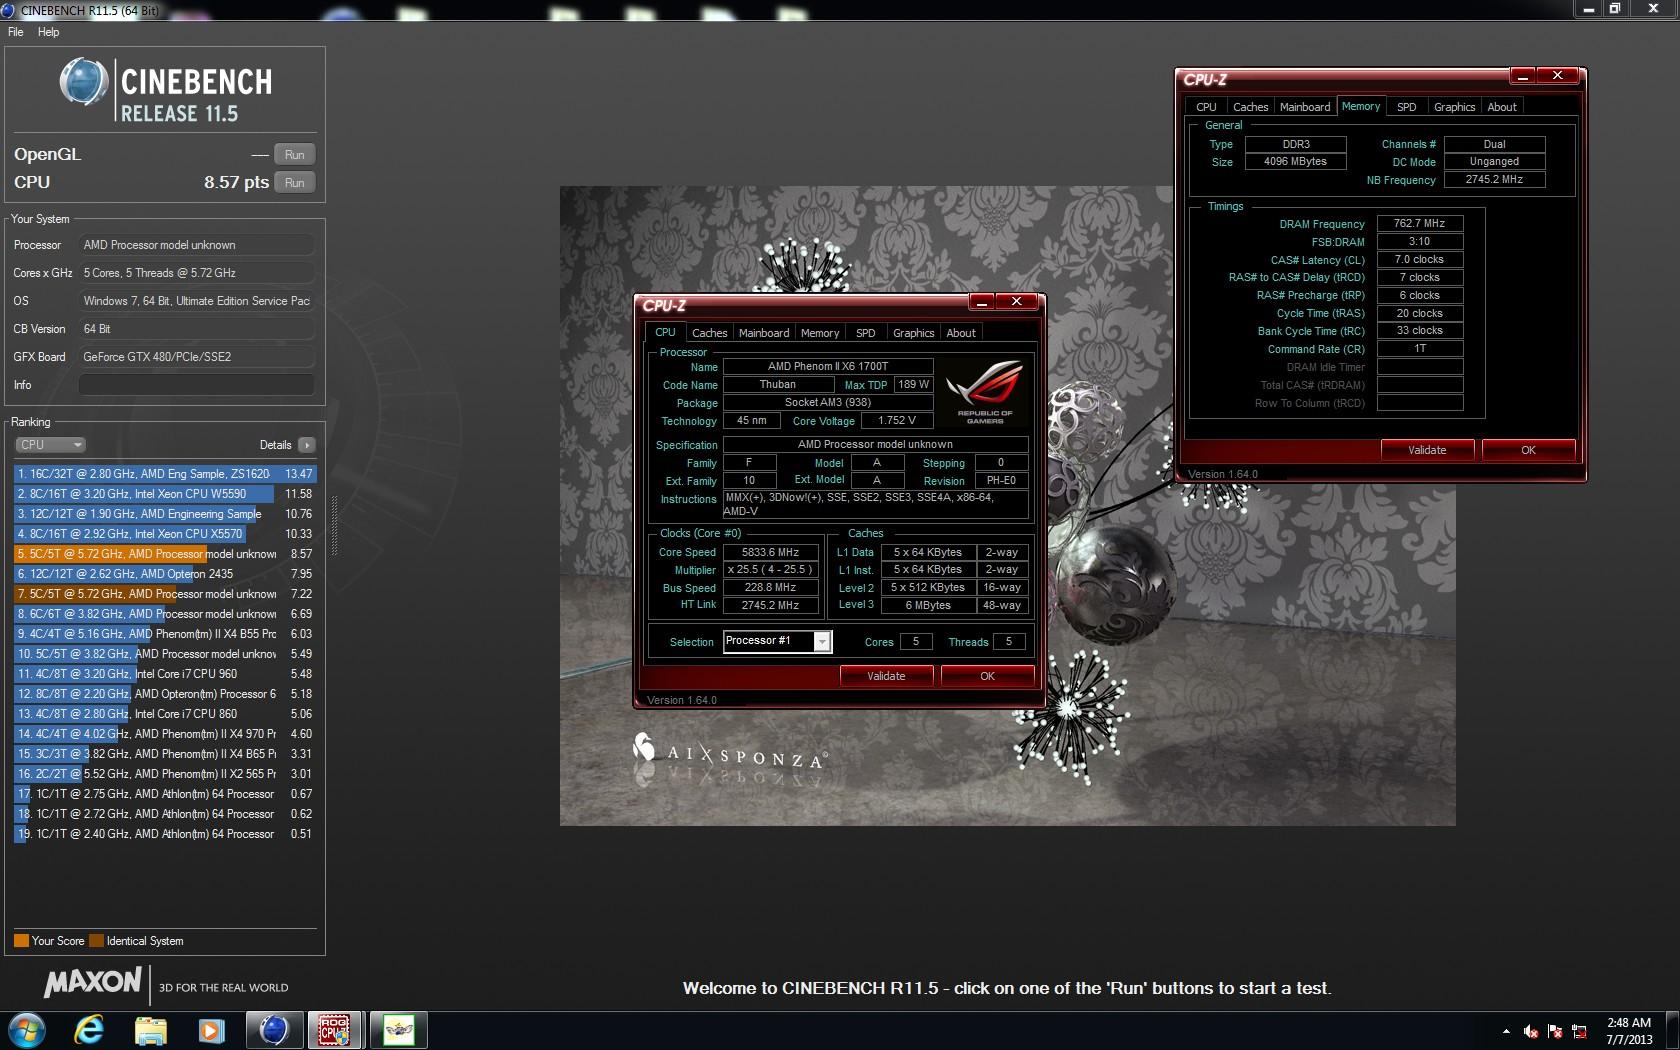Run the CPU benchmark

pos(294,182)
